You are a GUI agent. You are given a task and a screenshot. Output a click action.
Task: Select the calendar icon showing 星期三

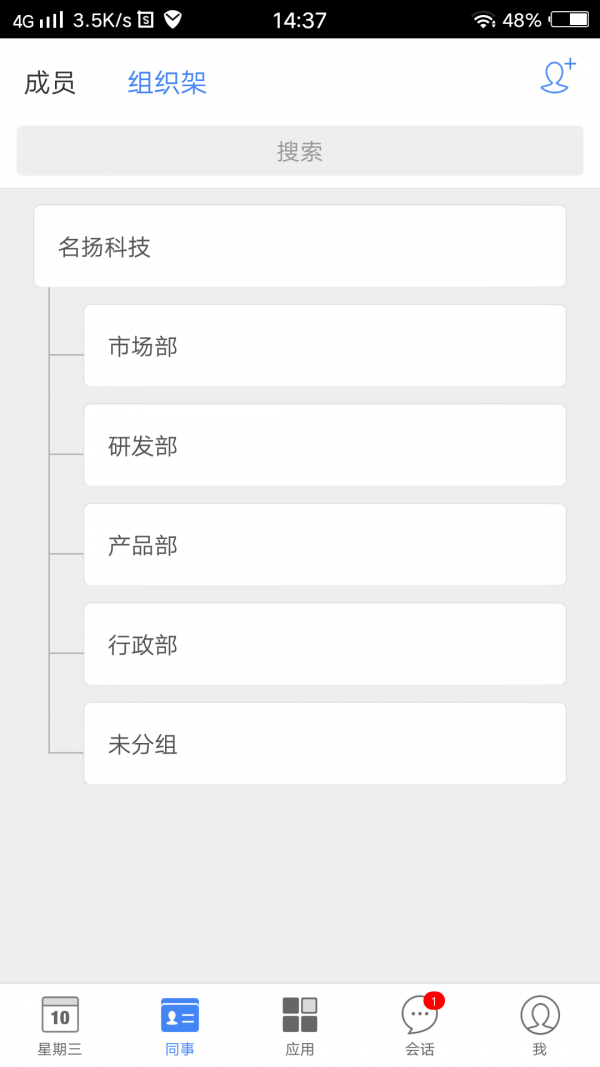(59, 1015)
